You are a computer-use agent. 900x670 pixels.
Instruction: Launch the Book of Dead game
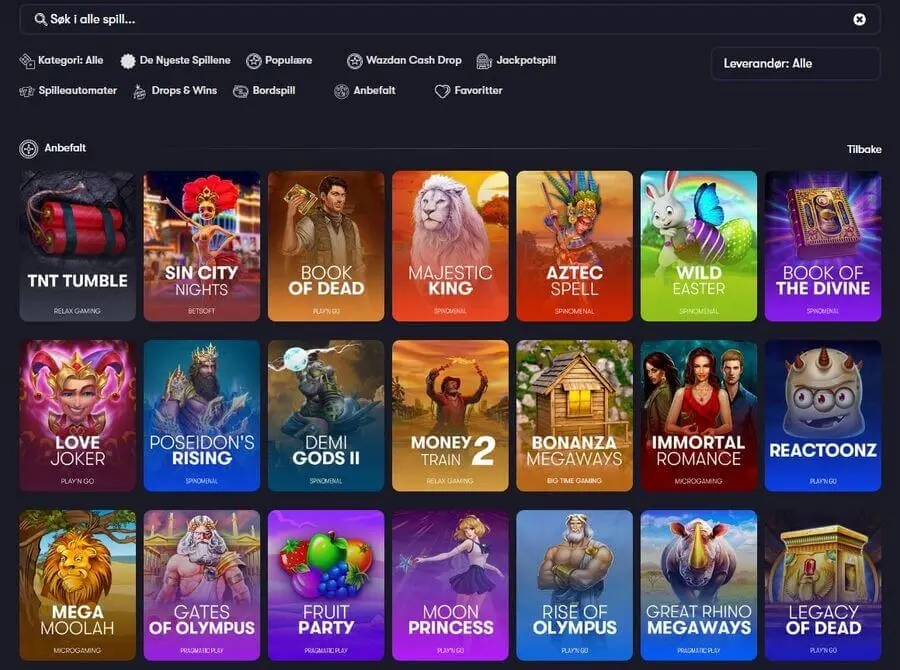[x=326, y=246]
